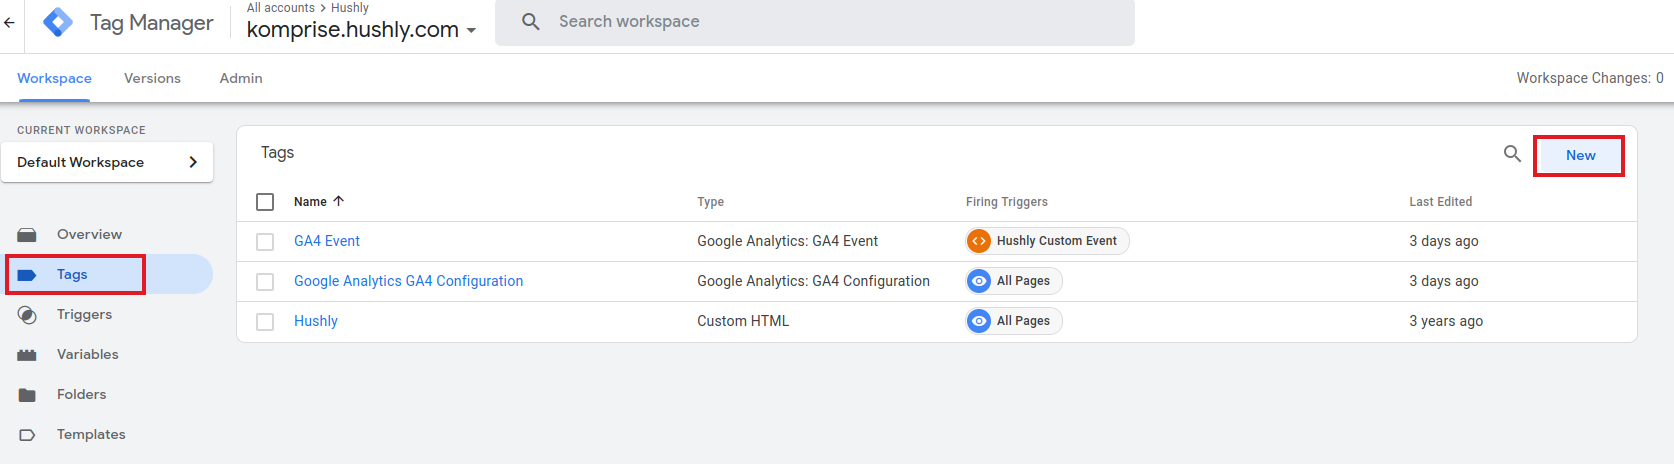Screen dimensions: 1674x464
Task: Click All Pages chip in Hushly row
Action: point(1014,321)
